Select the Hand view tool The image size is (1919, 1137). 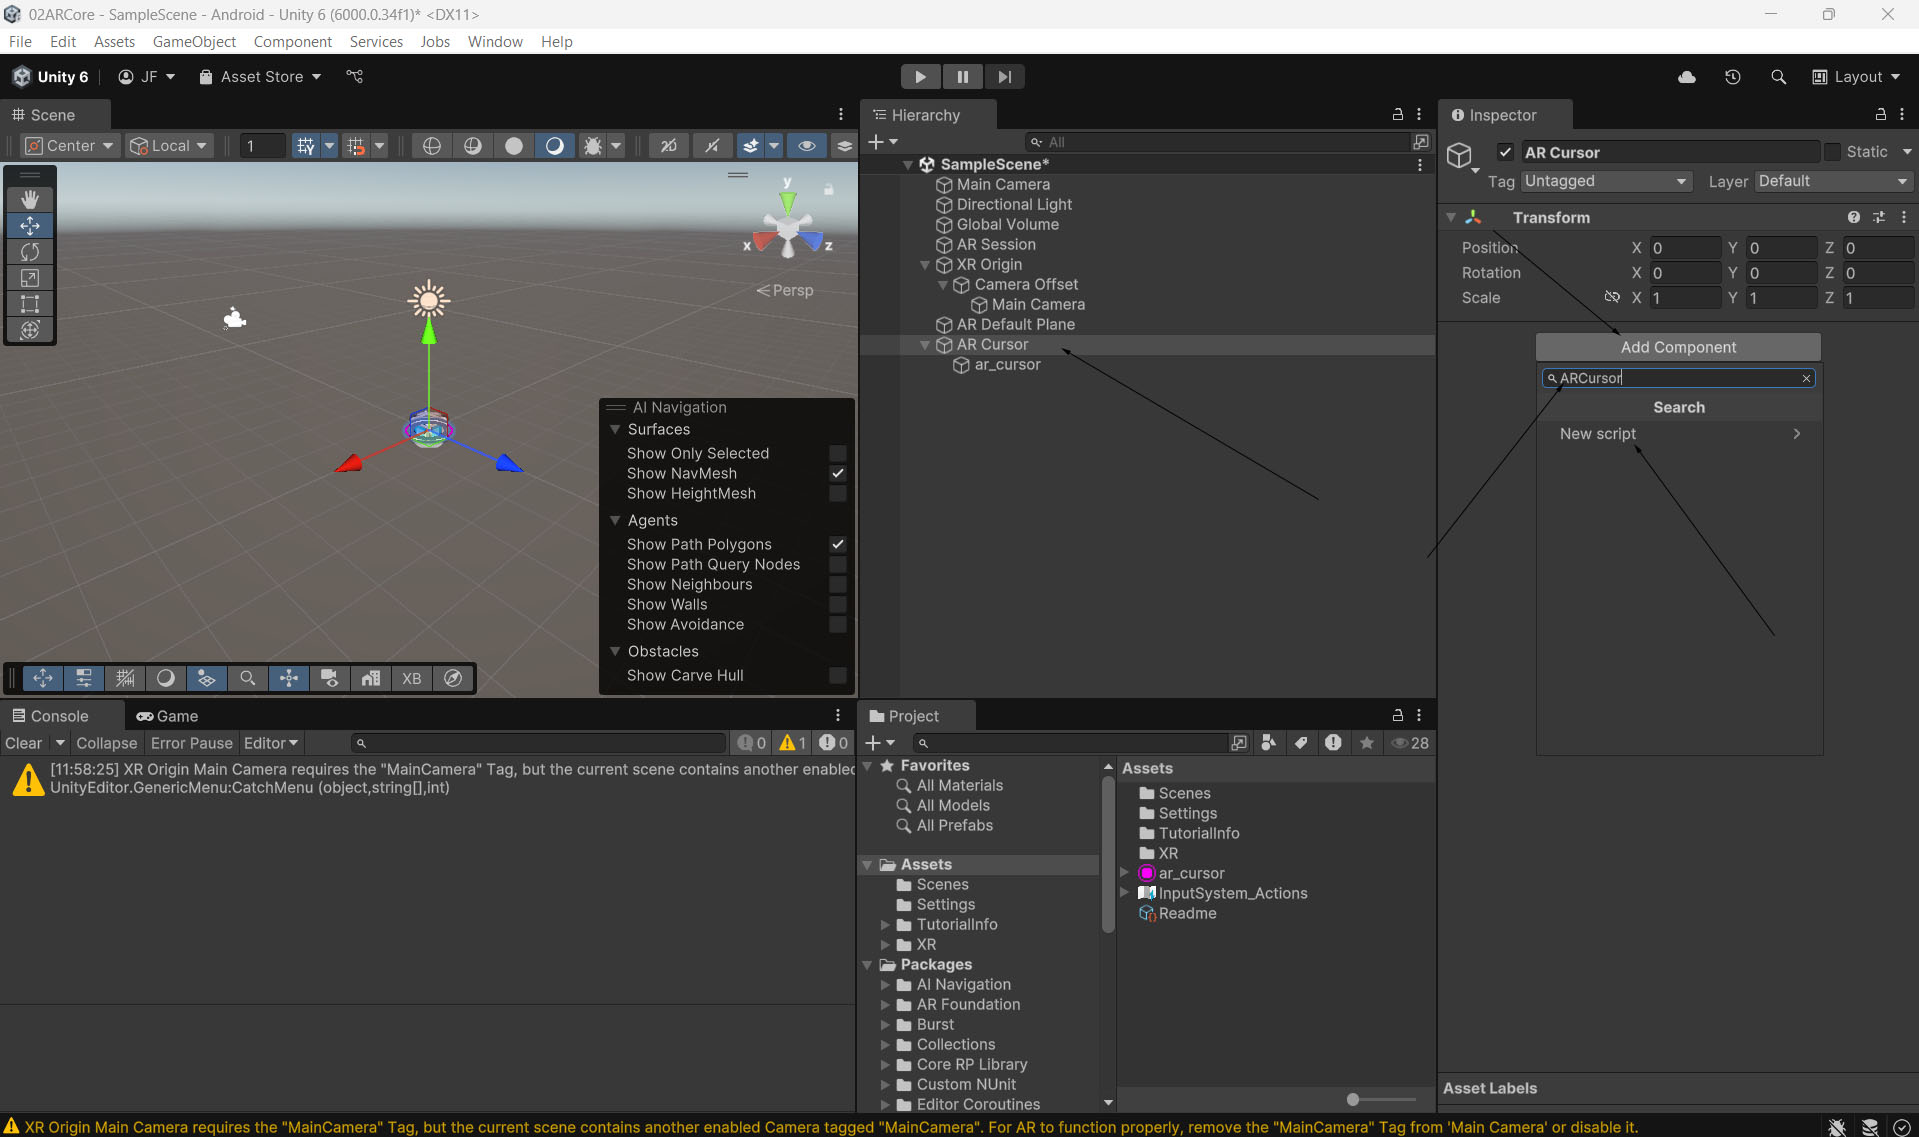pyautogui.click(x=30, y=199)
